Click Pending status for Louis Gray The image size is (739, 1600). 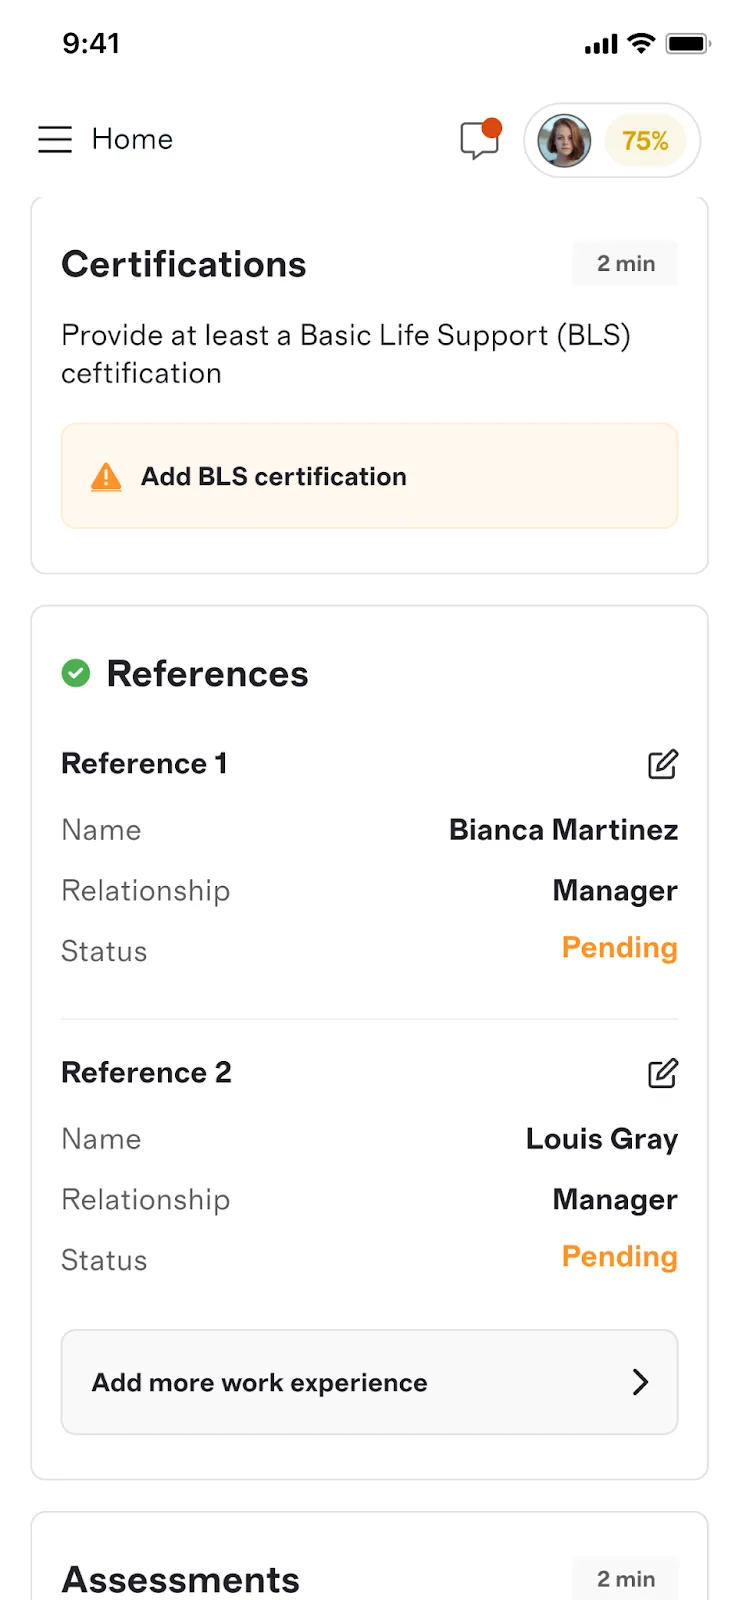click(x=620, y=1257)
